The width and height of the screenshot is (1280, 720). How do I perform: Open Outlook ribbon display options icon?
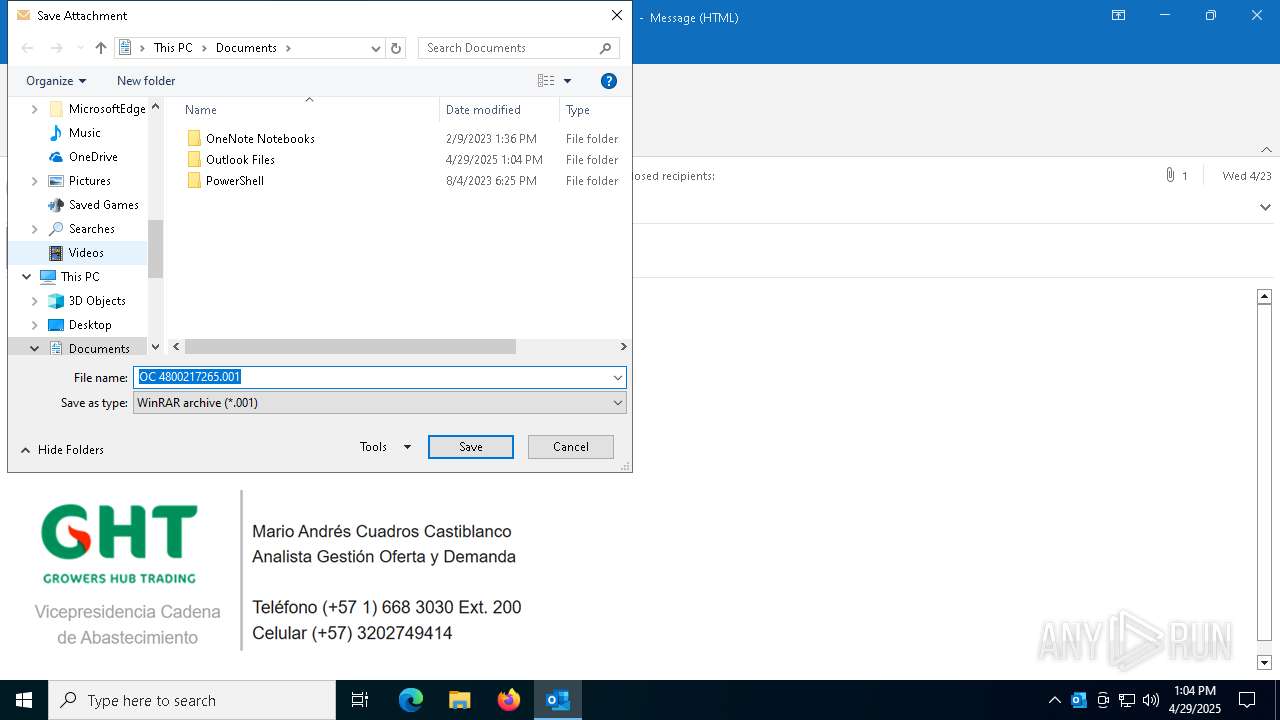point(1118,16)
